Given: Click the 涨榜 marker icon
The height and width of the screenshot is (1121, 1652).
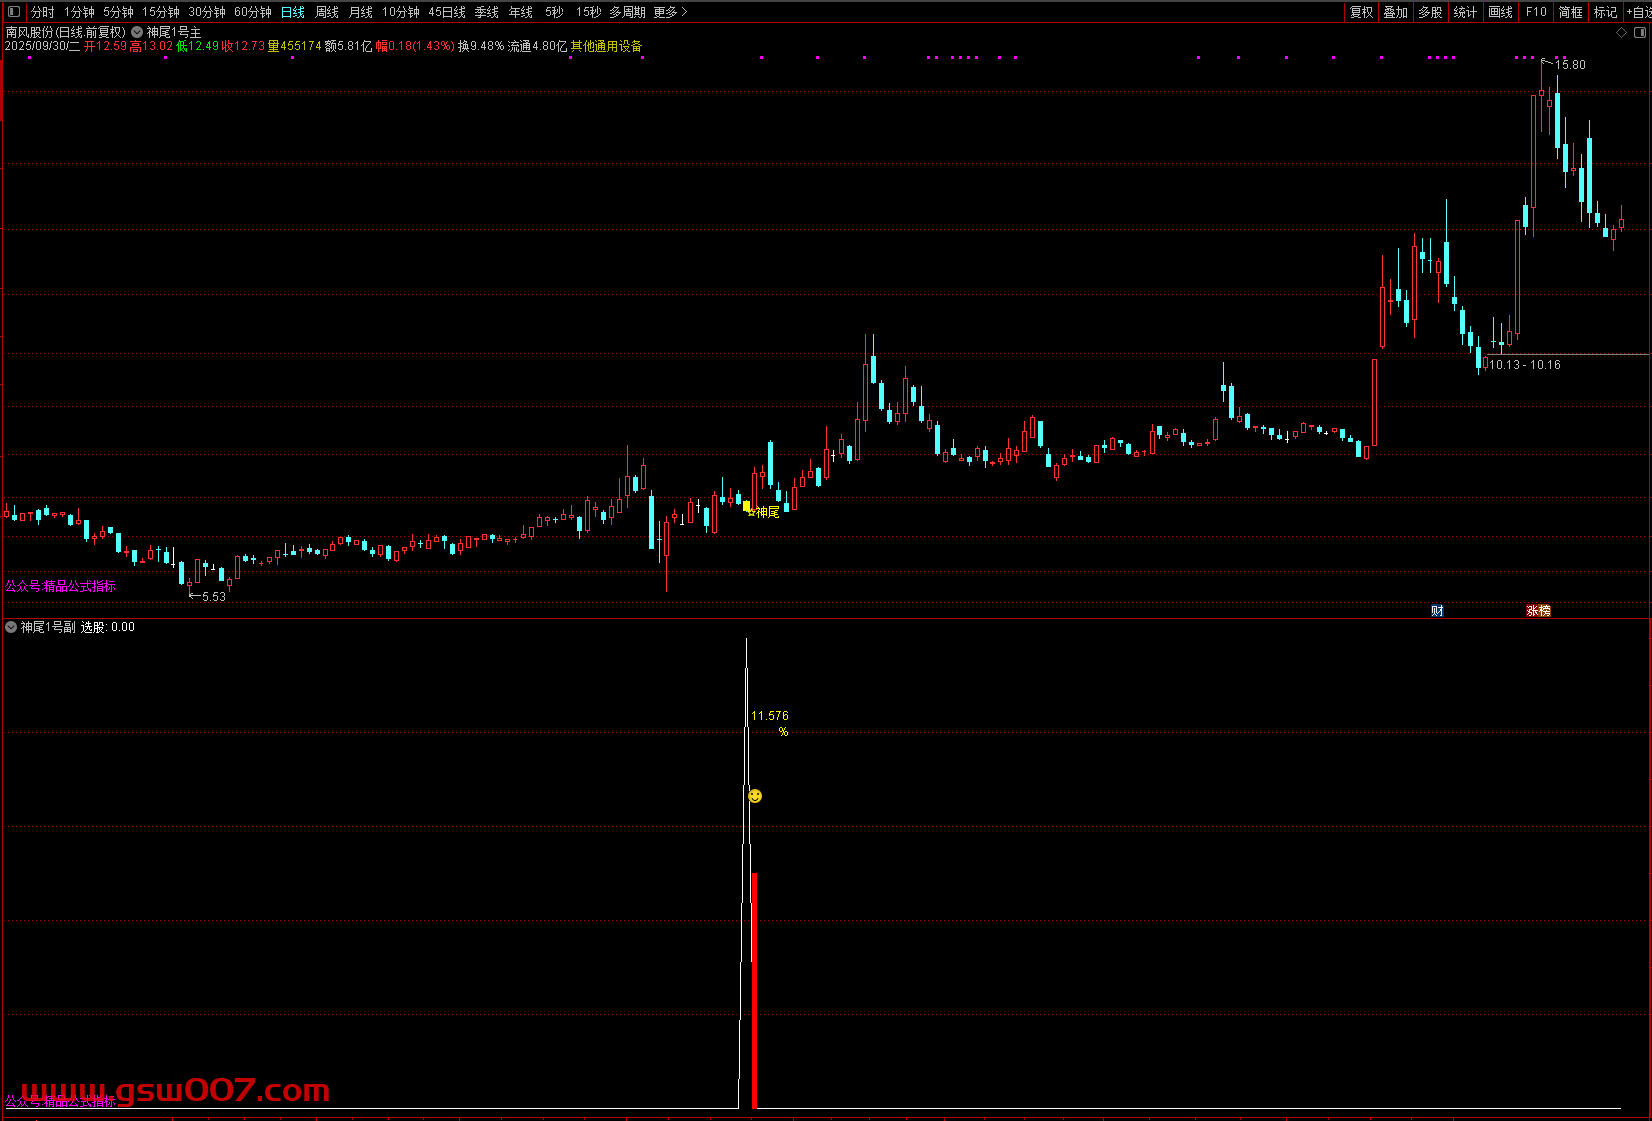Looking at the screenshot, I should point(1538,611).
